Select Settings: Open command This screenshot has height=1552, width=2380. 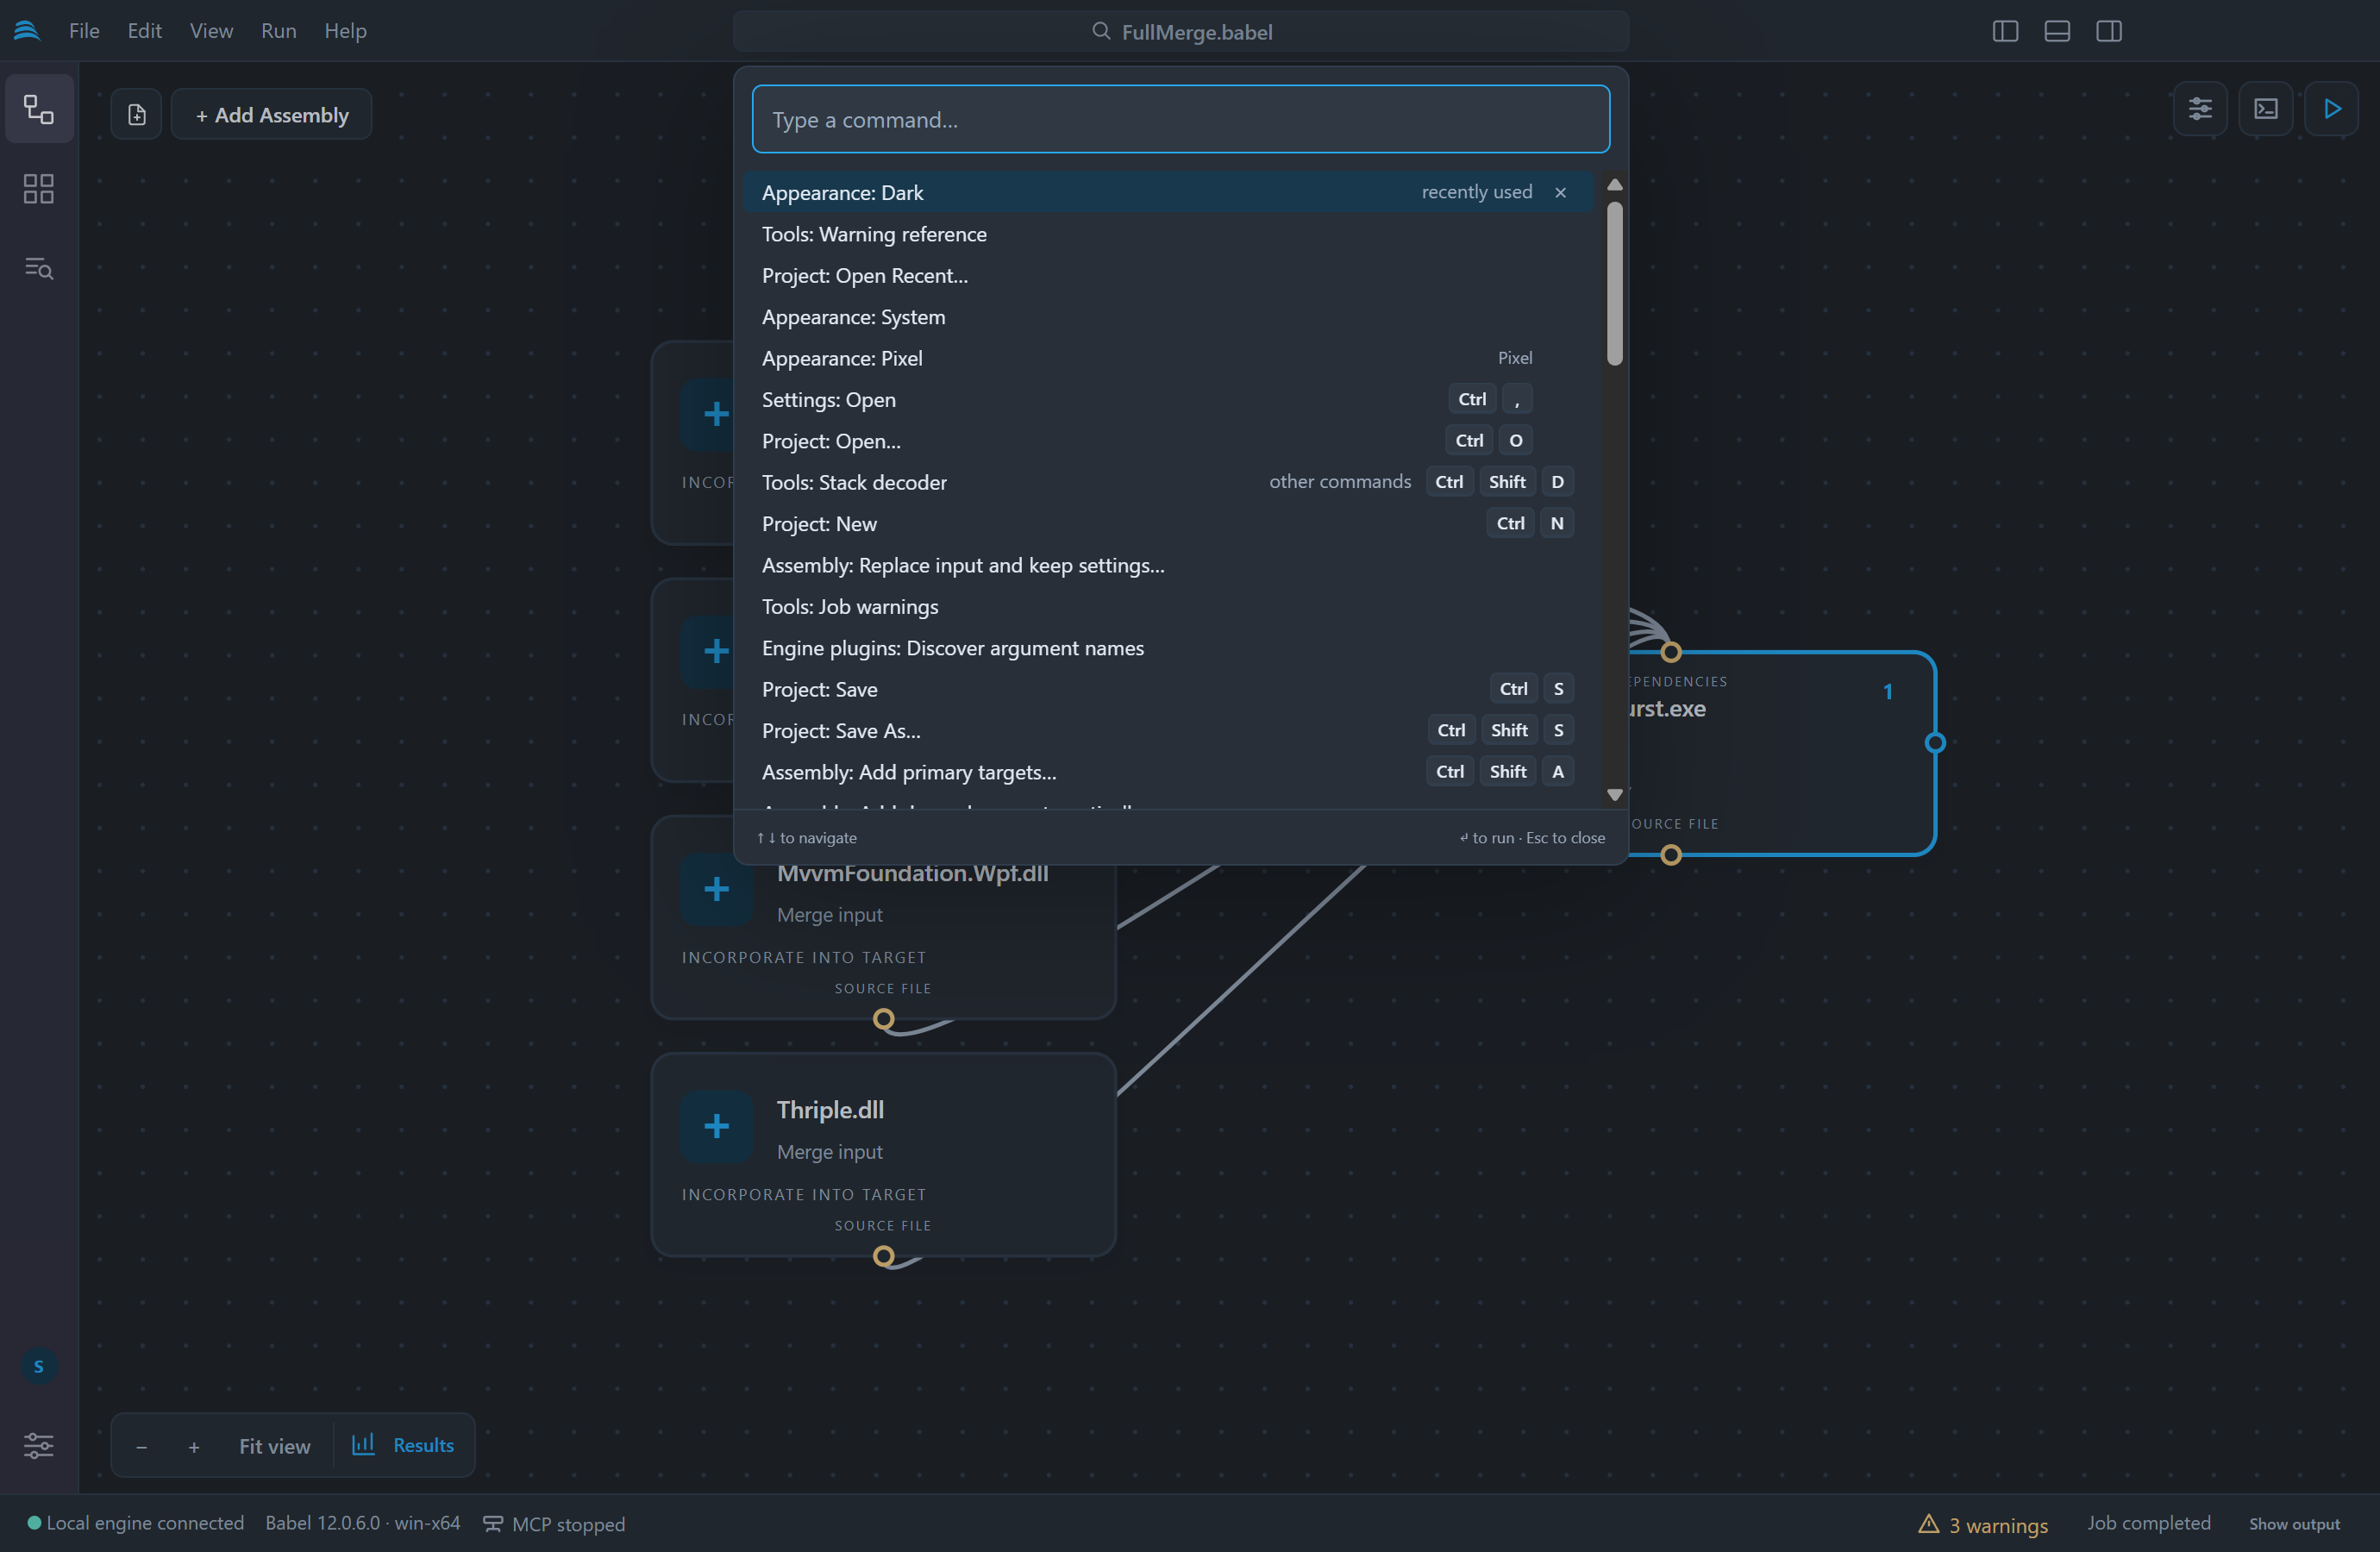[x=1167, y=399]
